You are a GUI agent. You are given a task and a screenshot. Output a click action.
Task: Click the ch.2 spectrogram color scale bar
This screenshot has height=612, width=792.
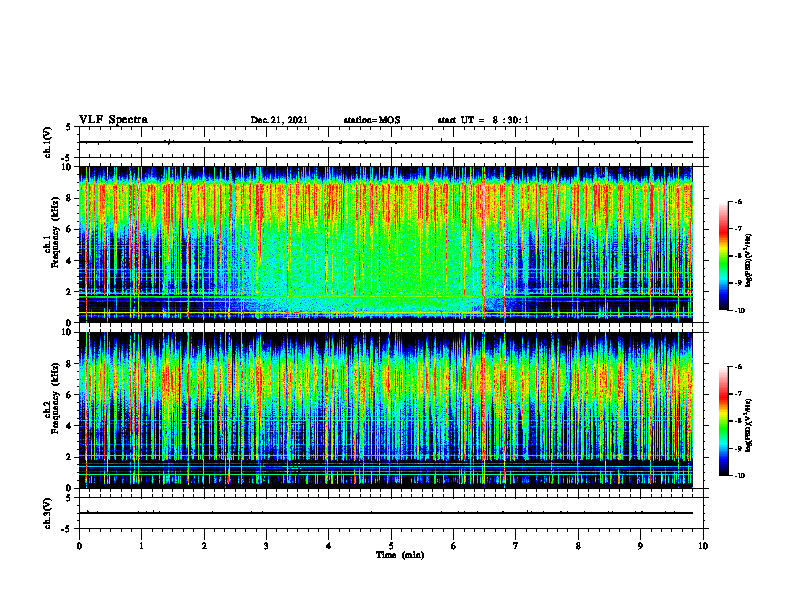723,421
